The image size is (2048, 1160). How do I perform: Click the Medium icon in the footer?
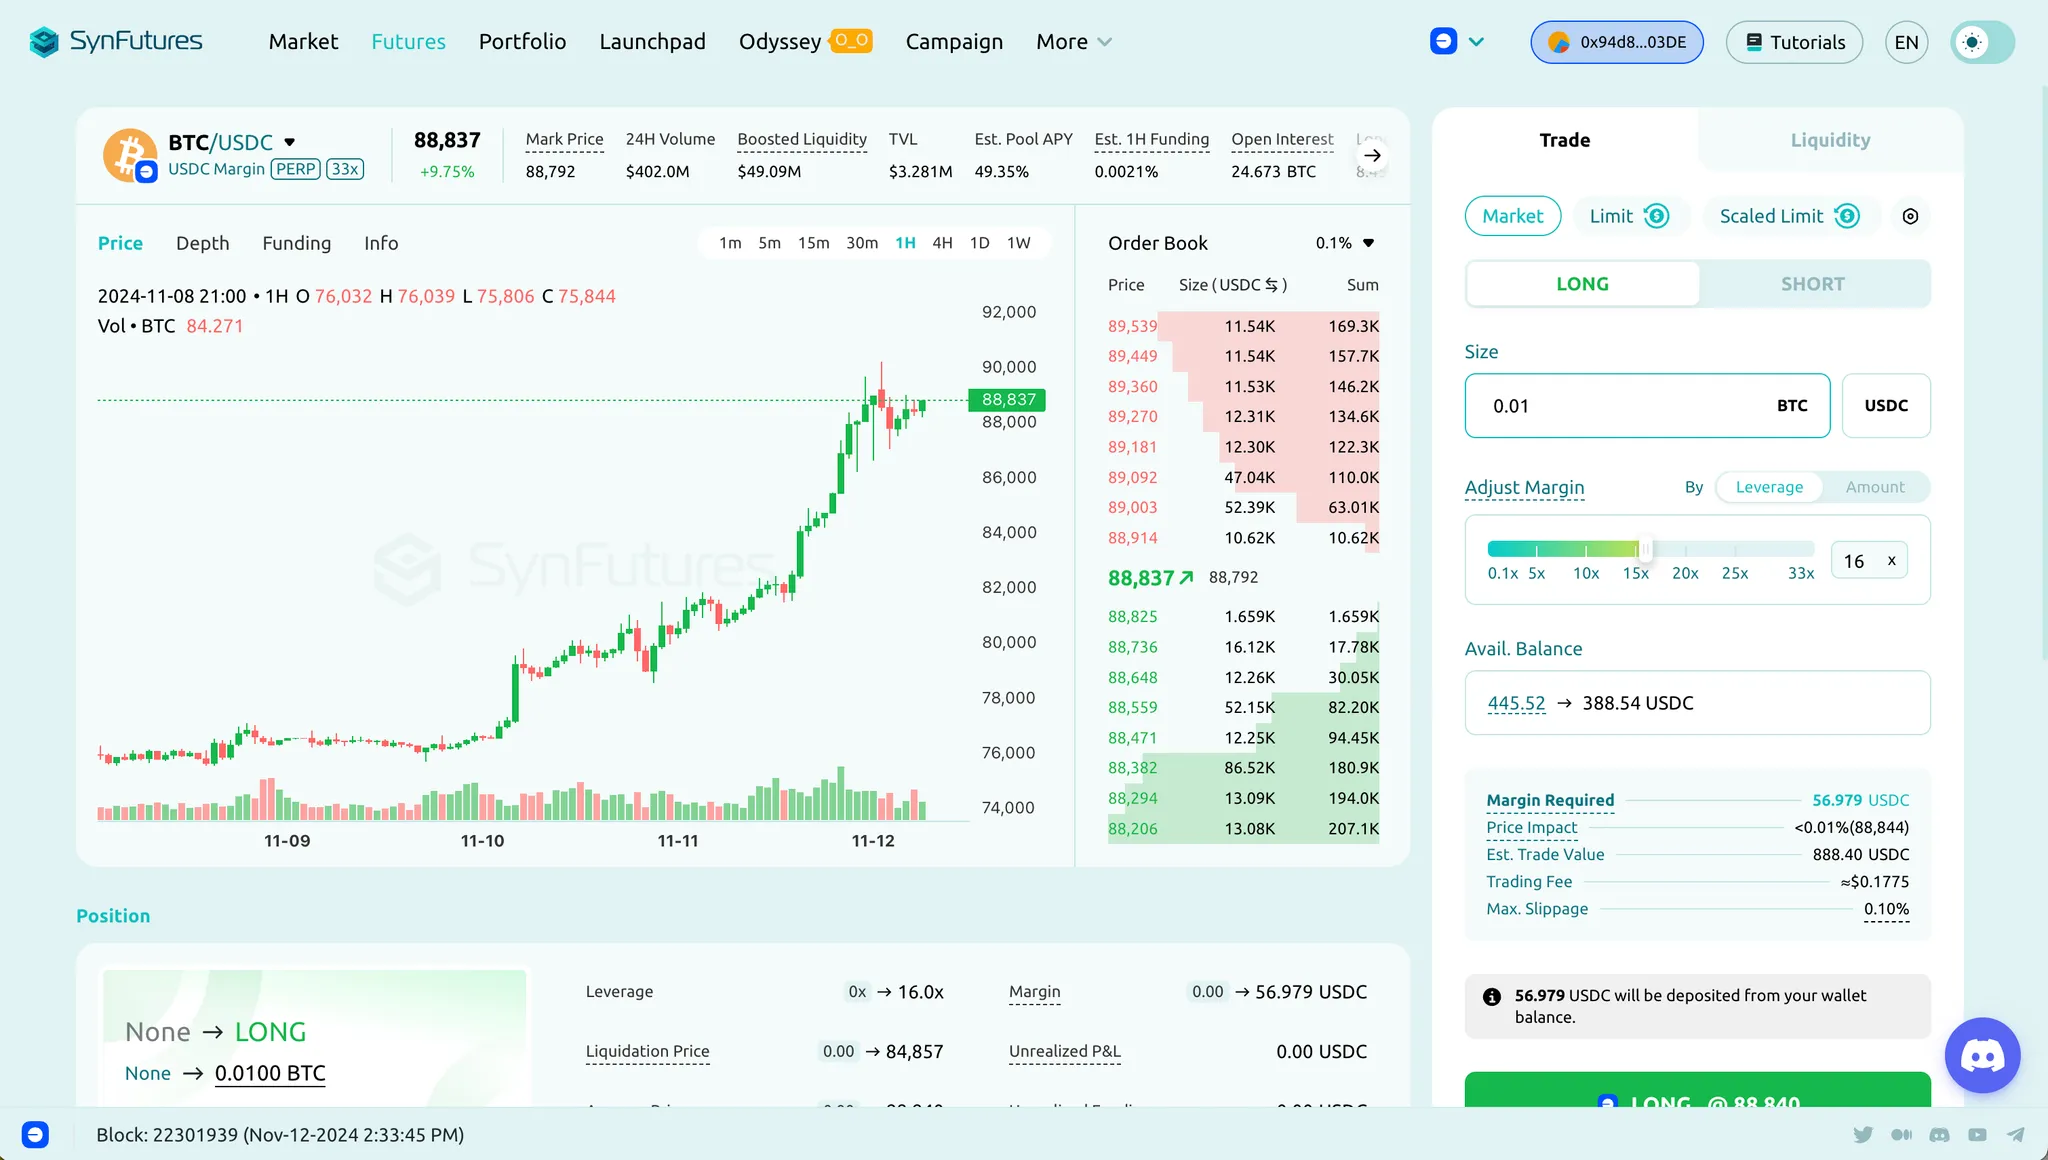pos(1902,1134)
